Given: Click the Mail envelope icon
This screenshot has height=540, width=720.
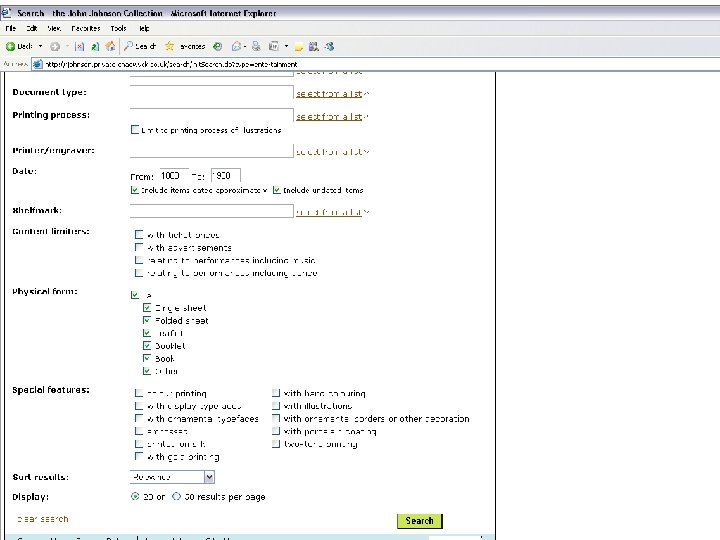Looking at the screenshot, I should pos(236,46).
